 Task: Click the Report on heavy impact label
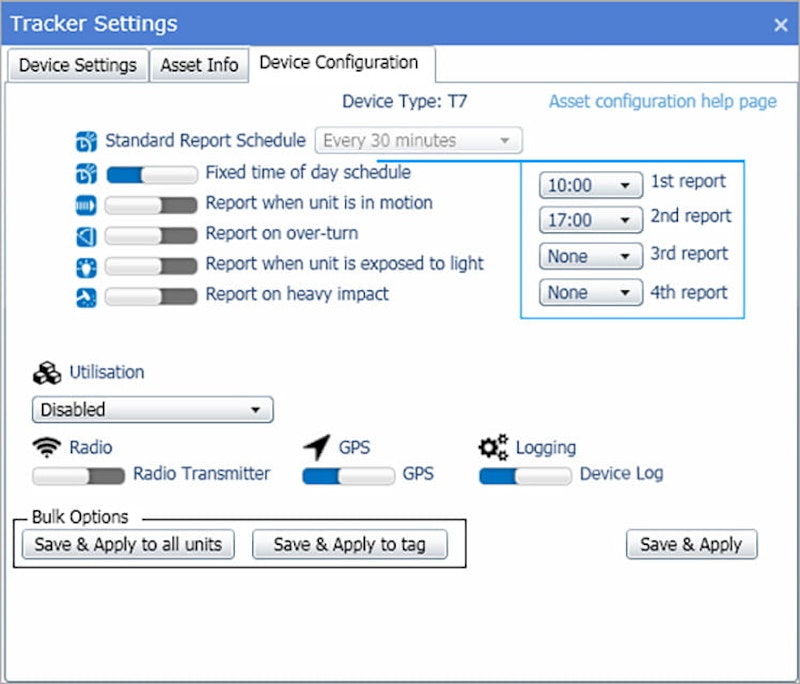coord(297,294)
